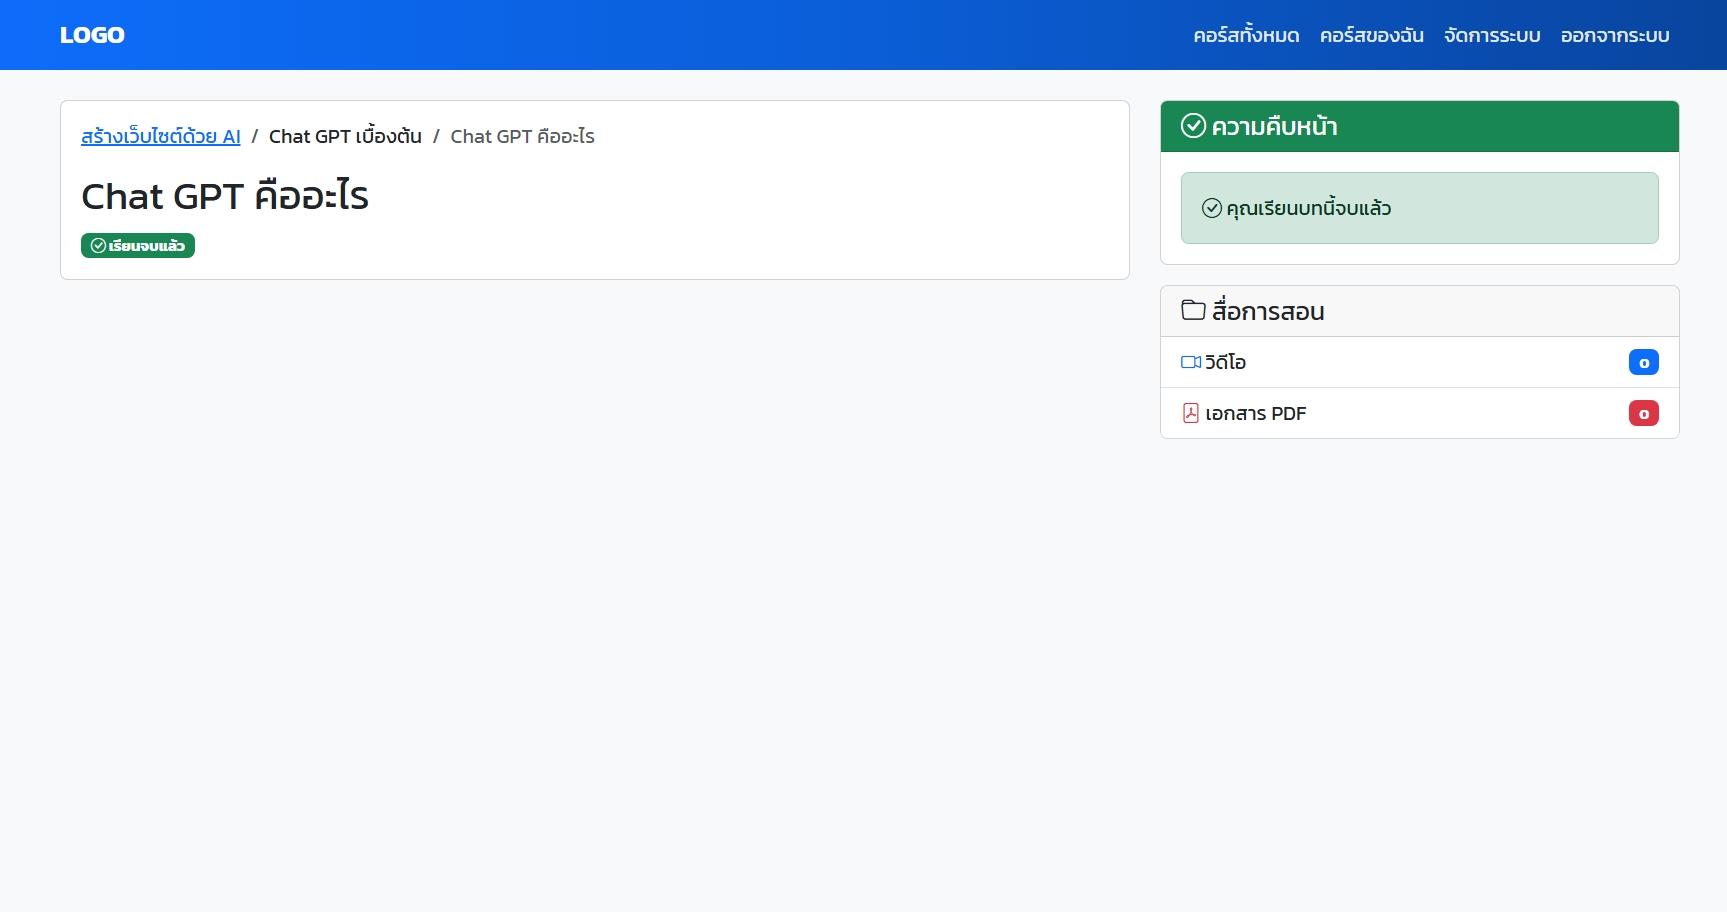Select the วิดีโอ list row
The image size is (1727, 912).
point(1420,362)
